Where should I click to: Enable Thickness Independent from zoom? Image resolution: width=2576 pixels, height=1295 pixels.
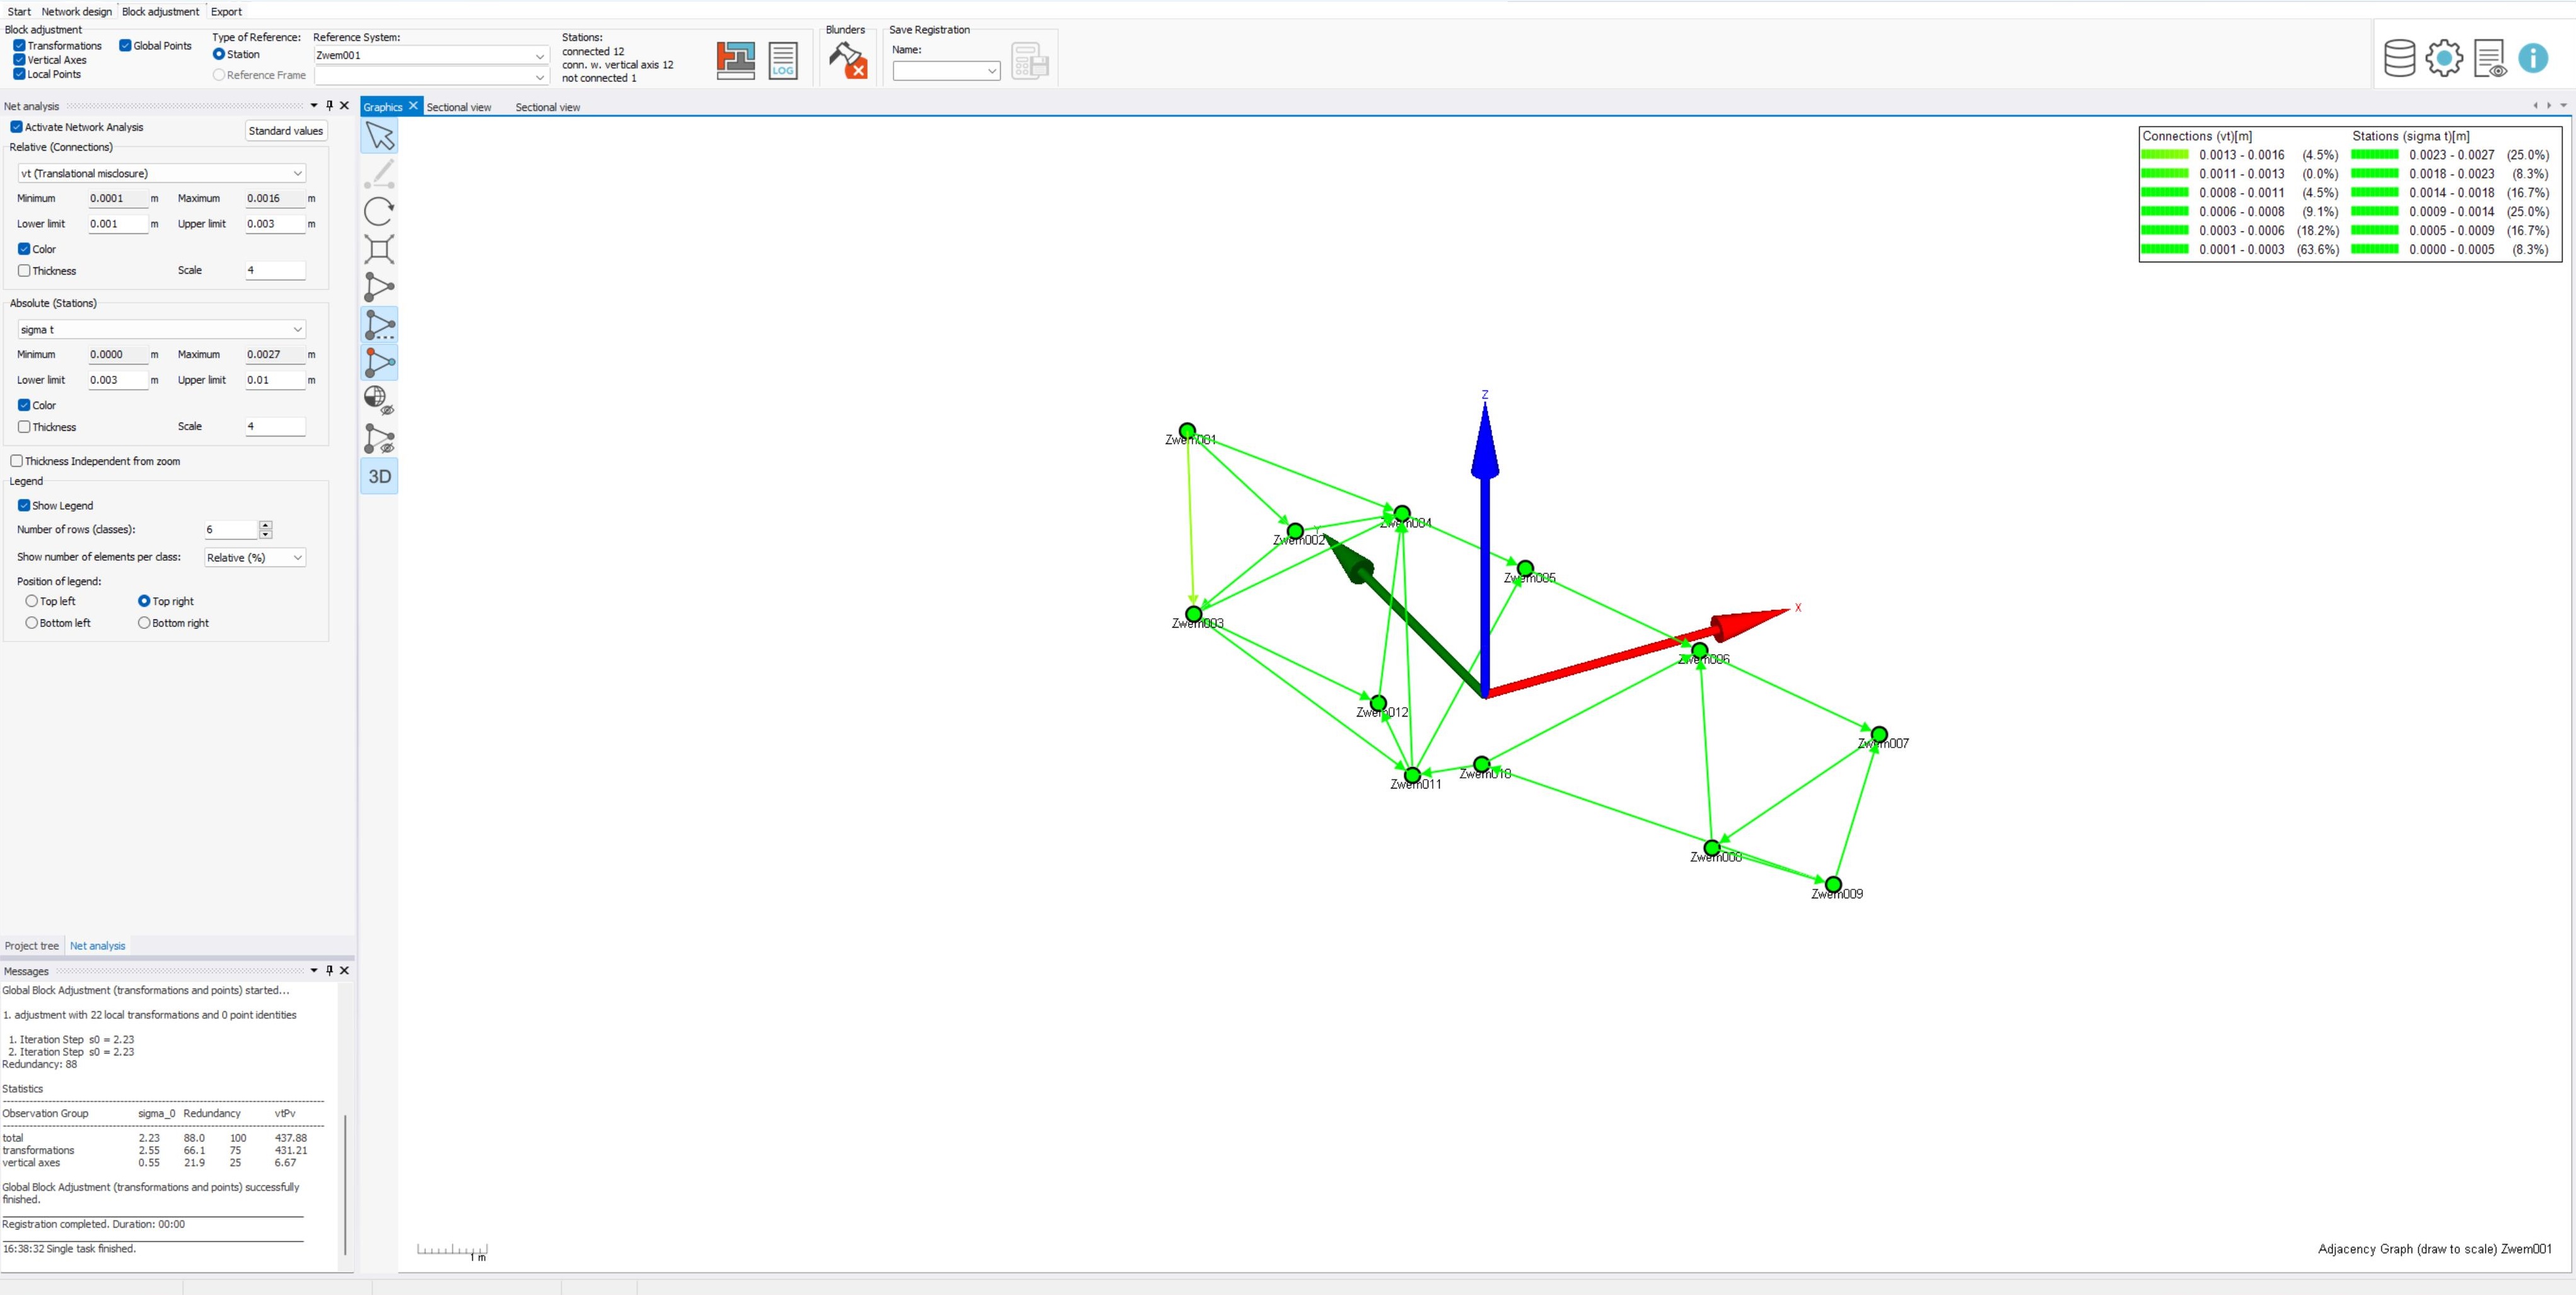coord(17,461)
